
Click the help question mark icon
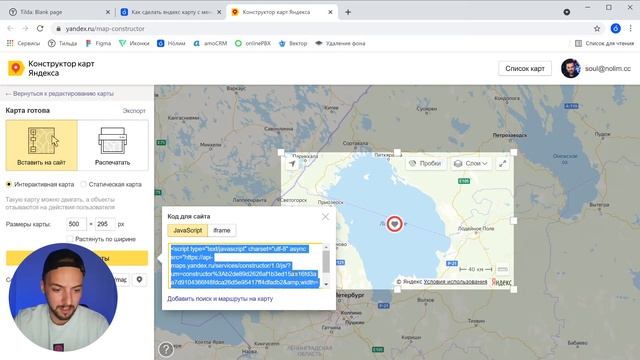(166, 349)
